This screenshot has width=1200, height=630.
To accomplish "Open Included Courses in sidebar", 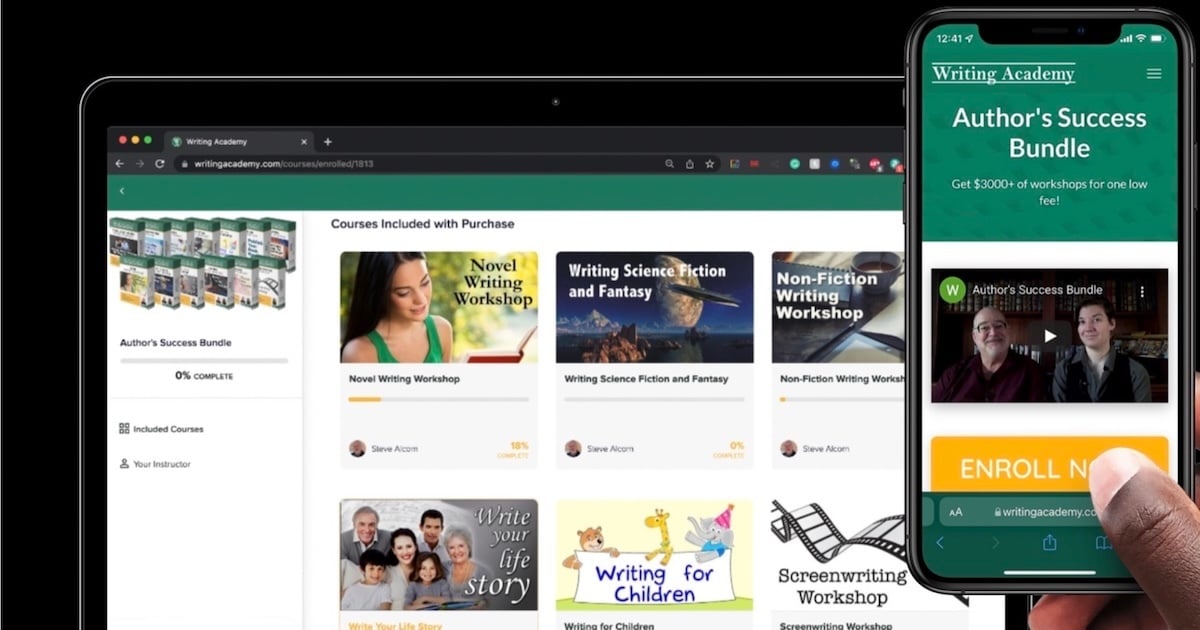I will 161,429.
